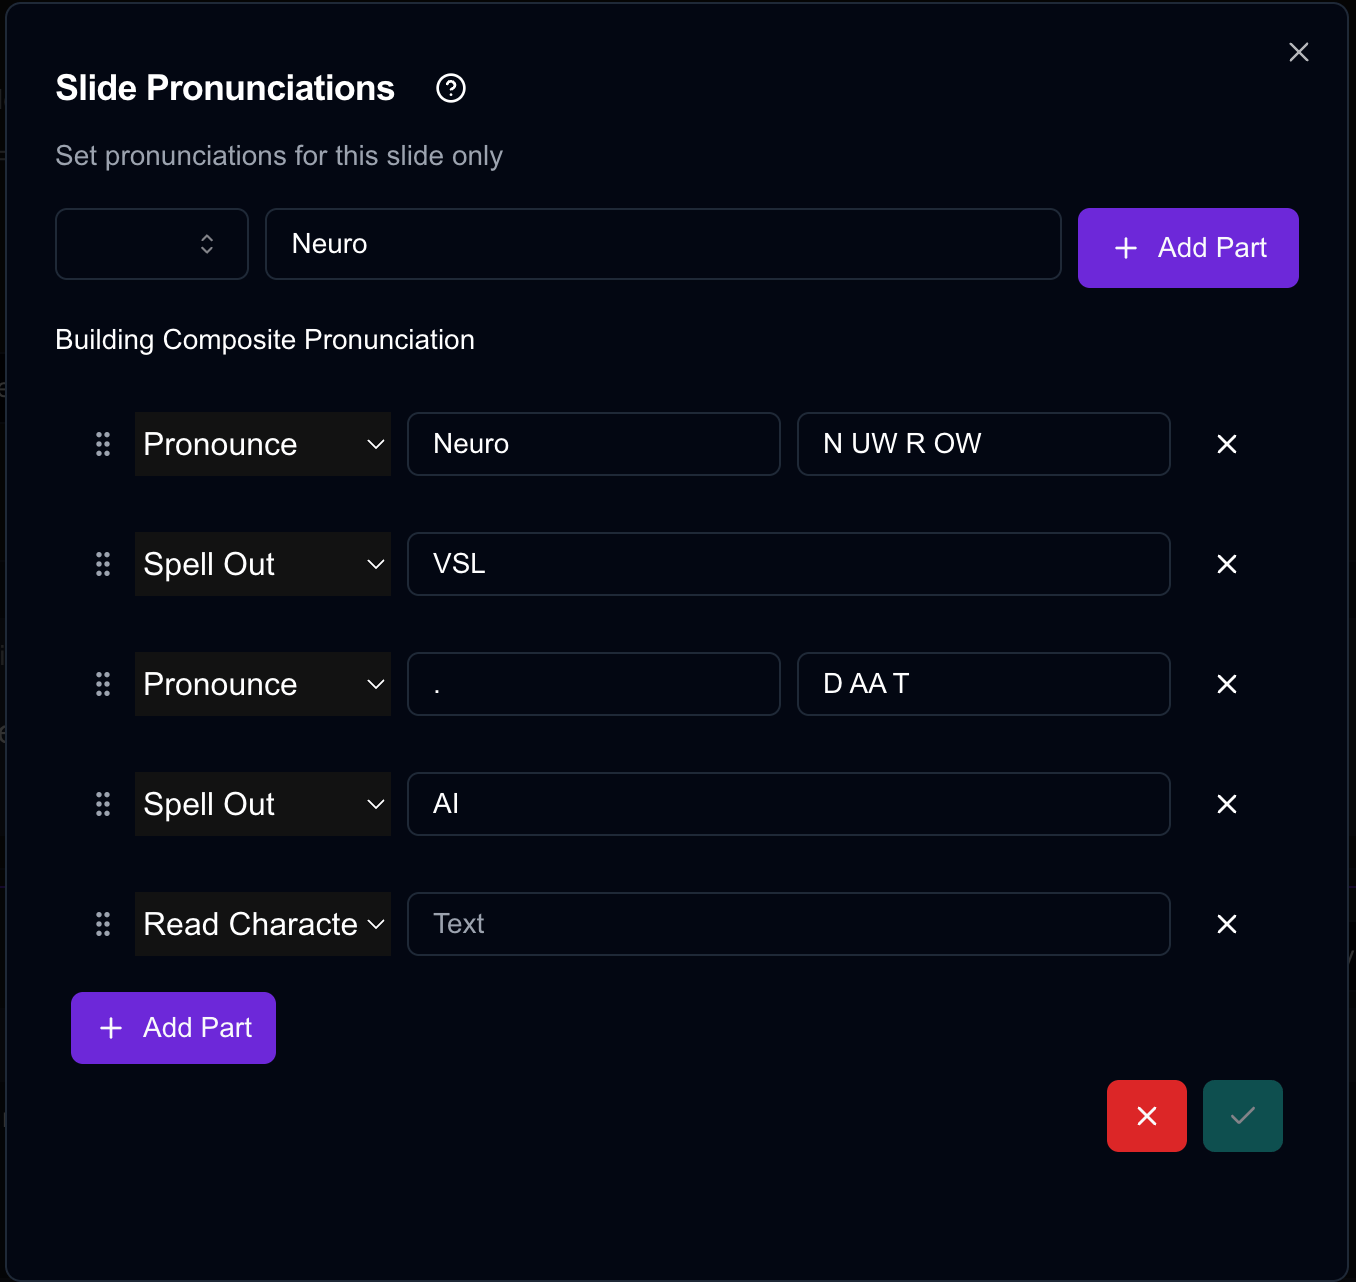Click the top Add Part button
Image resolution: width=1356 pixels, height=1282 pixels.
(1187, 248)
